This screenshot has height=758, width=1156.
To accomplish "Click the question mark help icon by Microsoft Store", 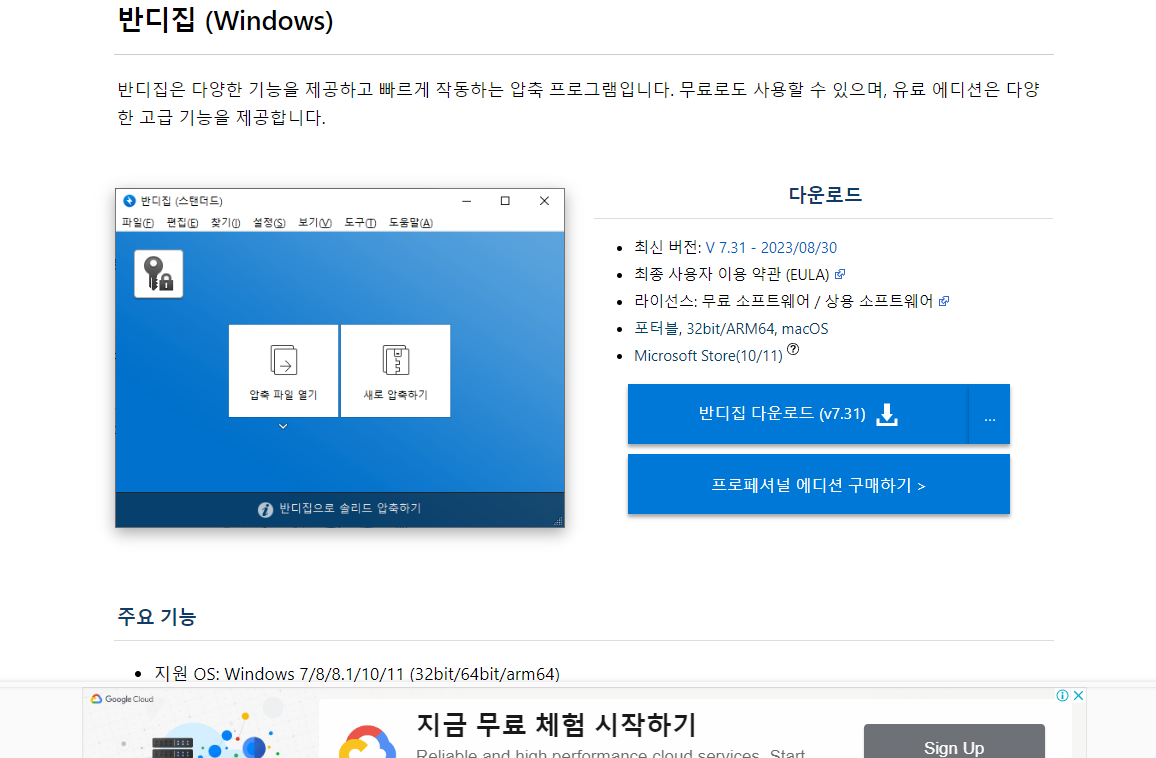I will pos(793,350).
